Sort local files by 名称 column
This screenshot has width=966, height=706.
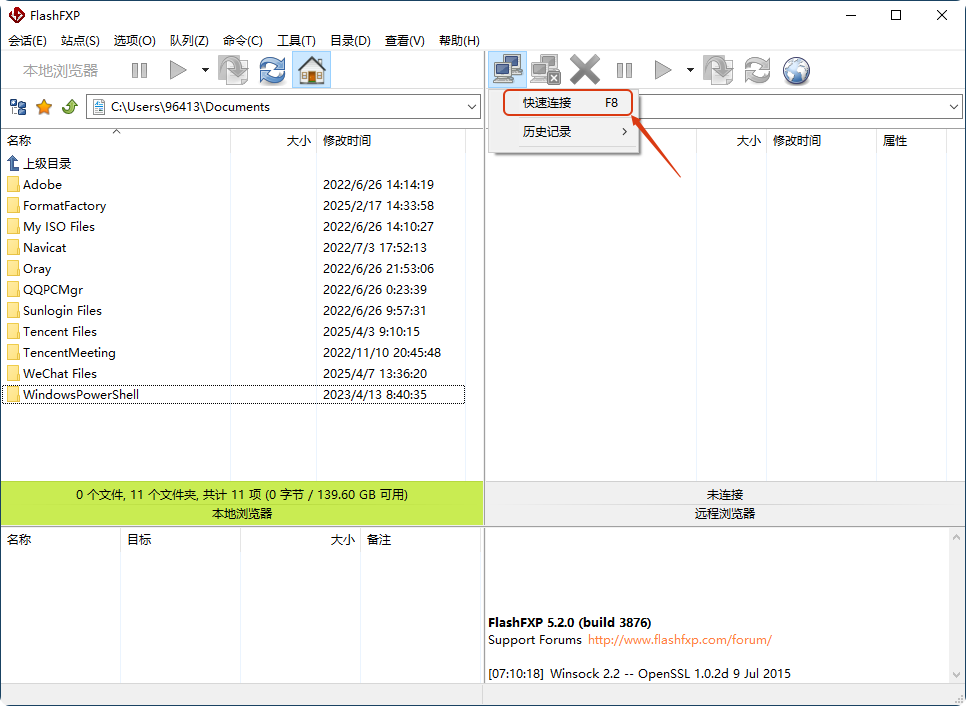[116, 140]
